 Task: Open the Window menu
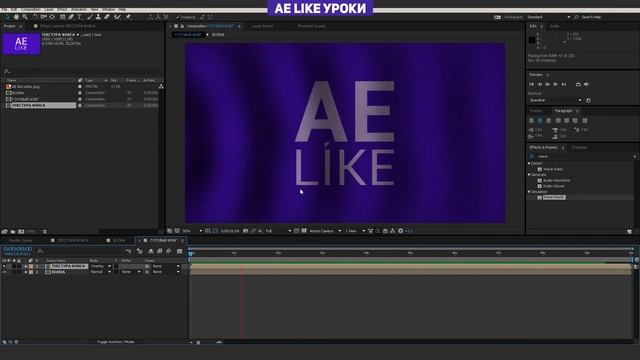[108, 9]
